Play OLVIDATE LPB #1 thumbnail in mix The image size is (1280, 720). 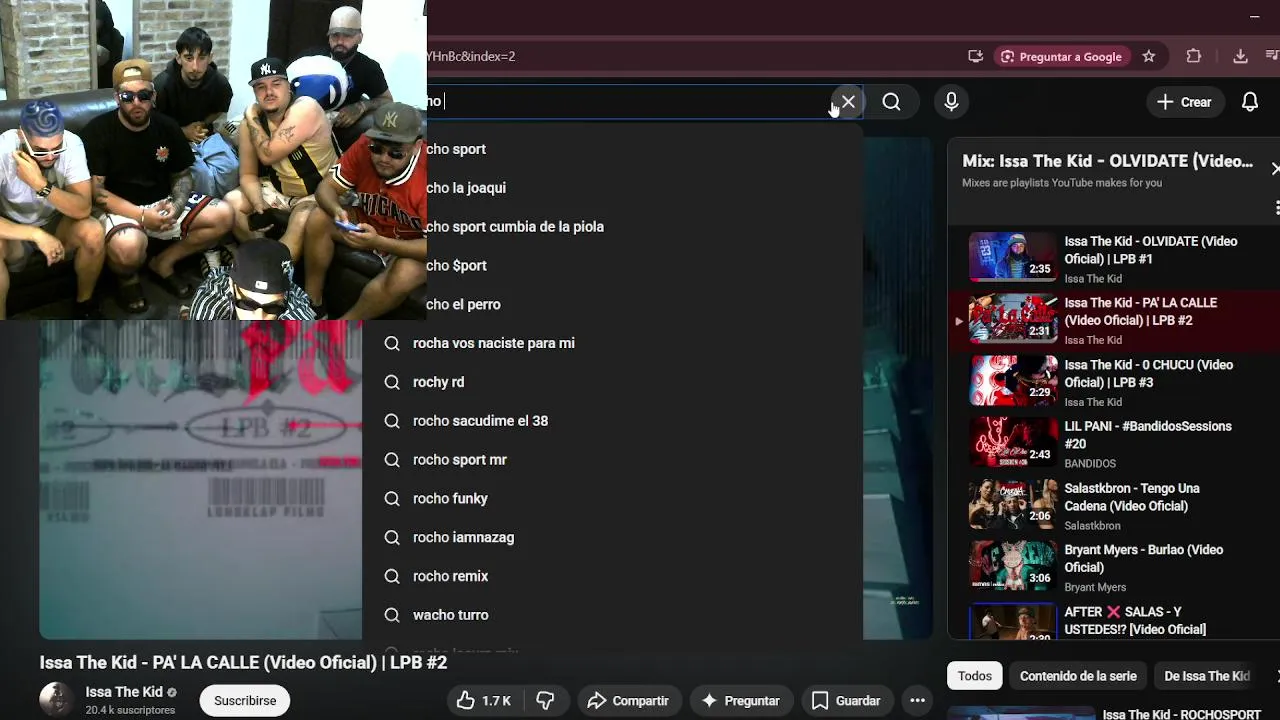point(1013,257)
